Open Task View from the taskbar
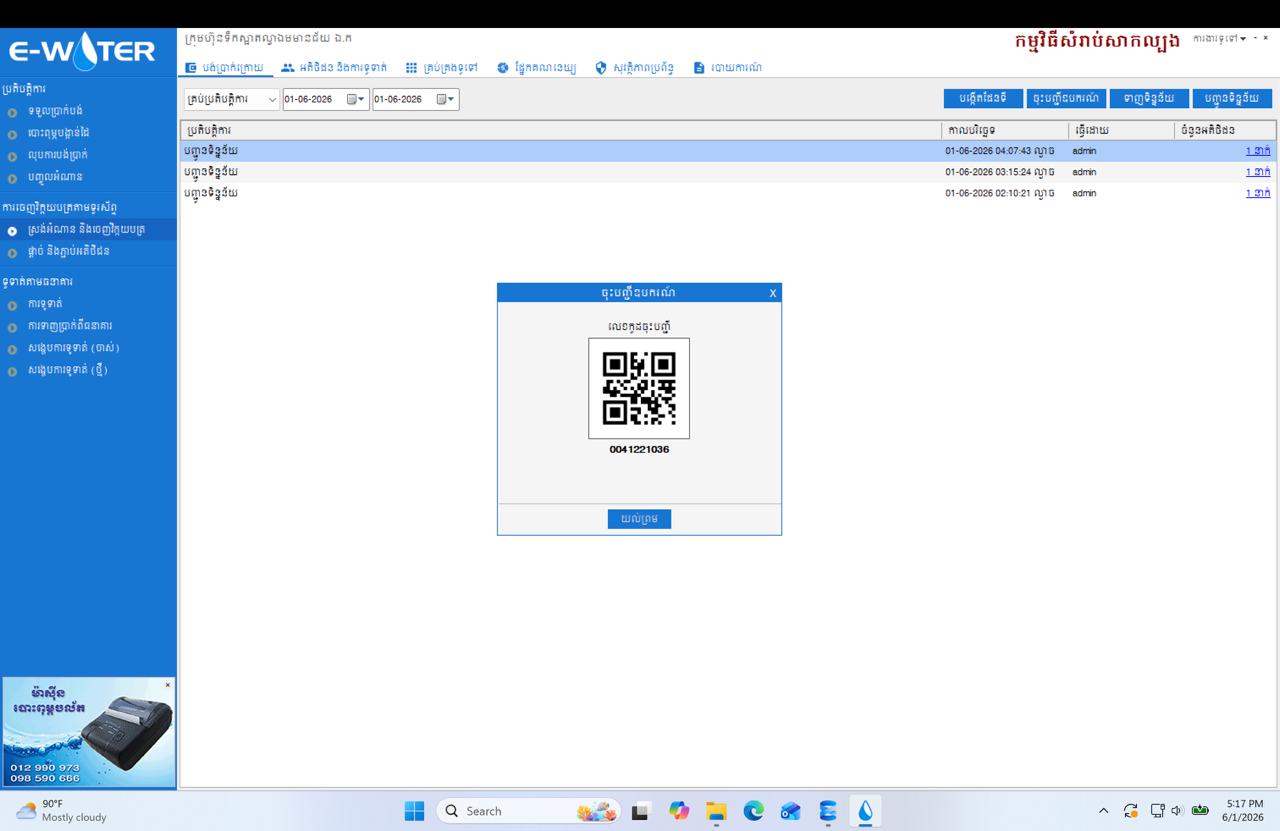The width and height of the screenshot is (1280, 831). click(x=640, y=811)
